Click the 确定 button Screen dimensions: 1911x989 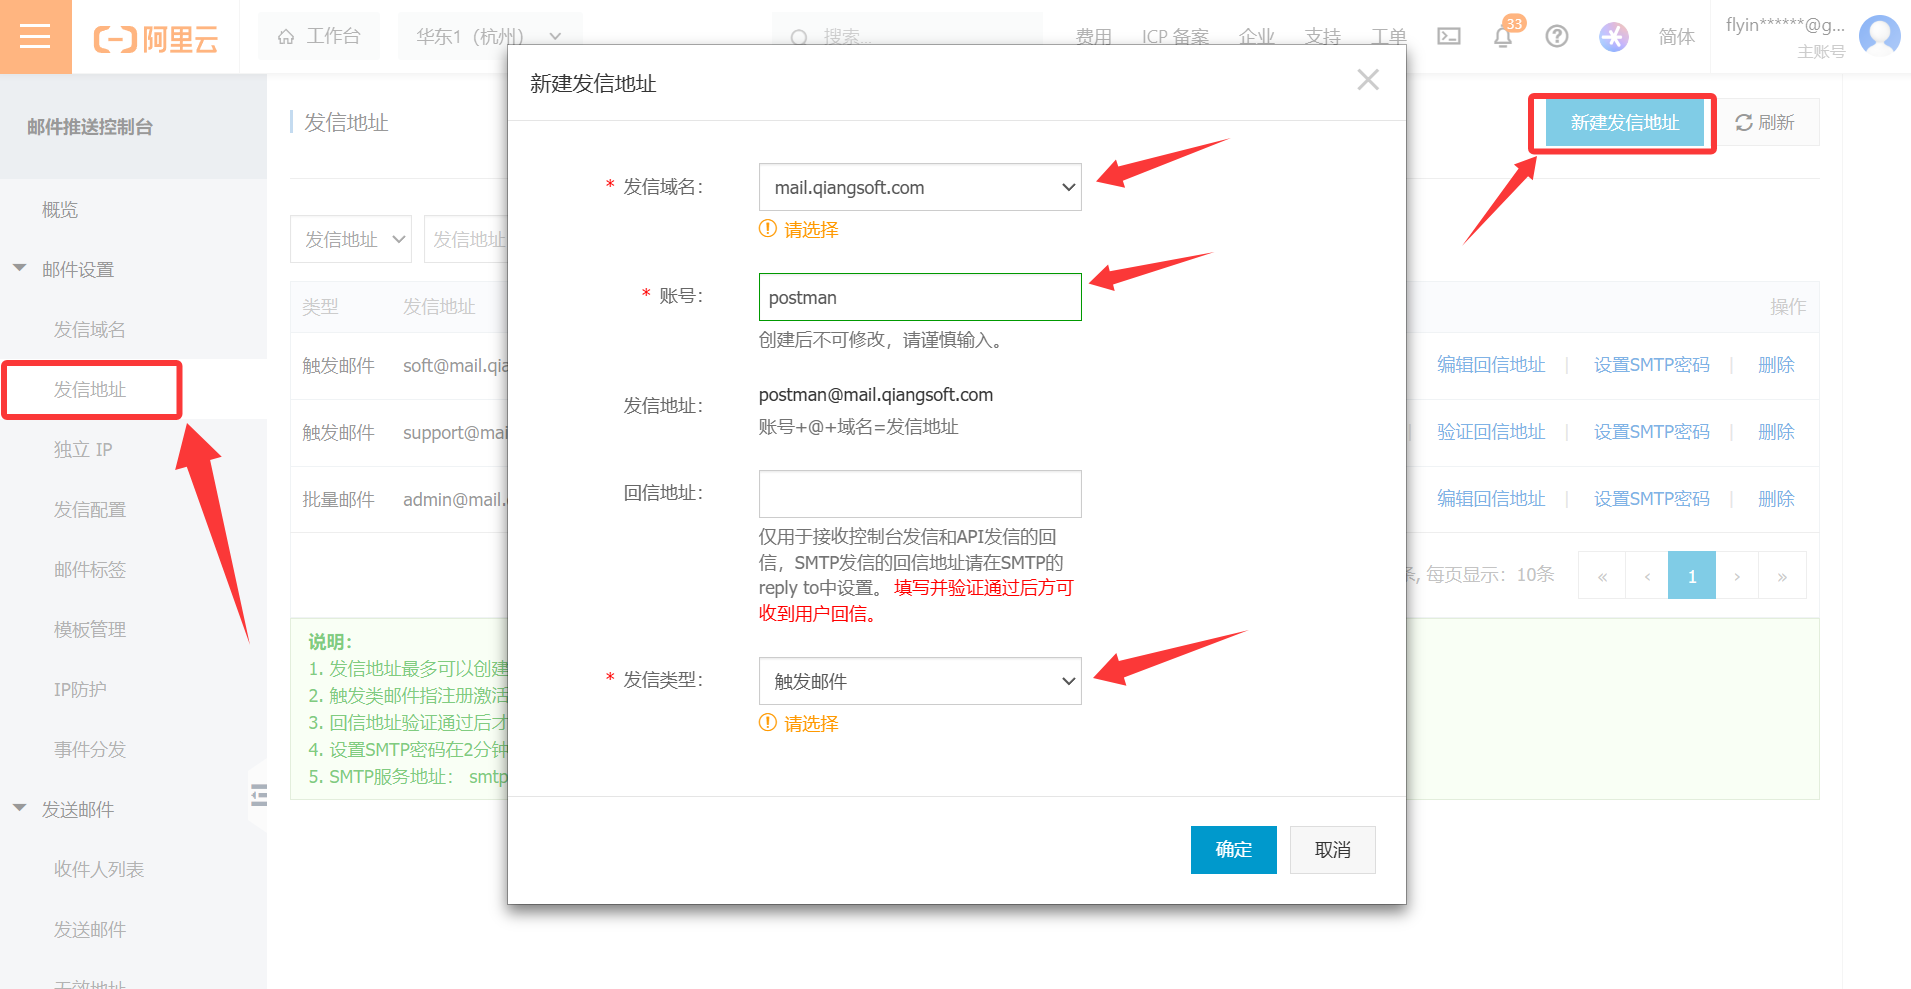point(1233,849)
